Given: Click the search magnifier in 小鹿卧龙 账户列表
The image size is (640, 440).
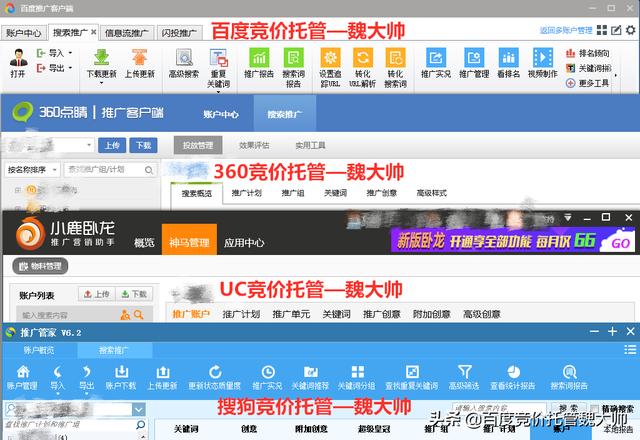Looking at the screenshot, I should point(138,315).
